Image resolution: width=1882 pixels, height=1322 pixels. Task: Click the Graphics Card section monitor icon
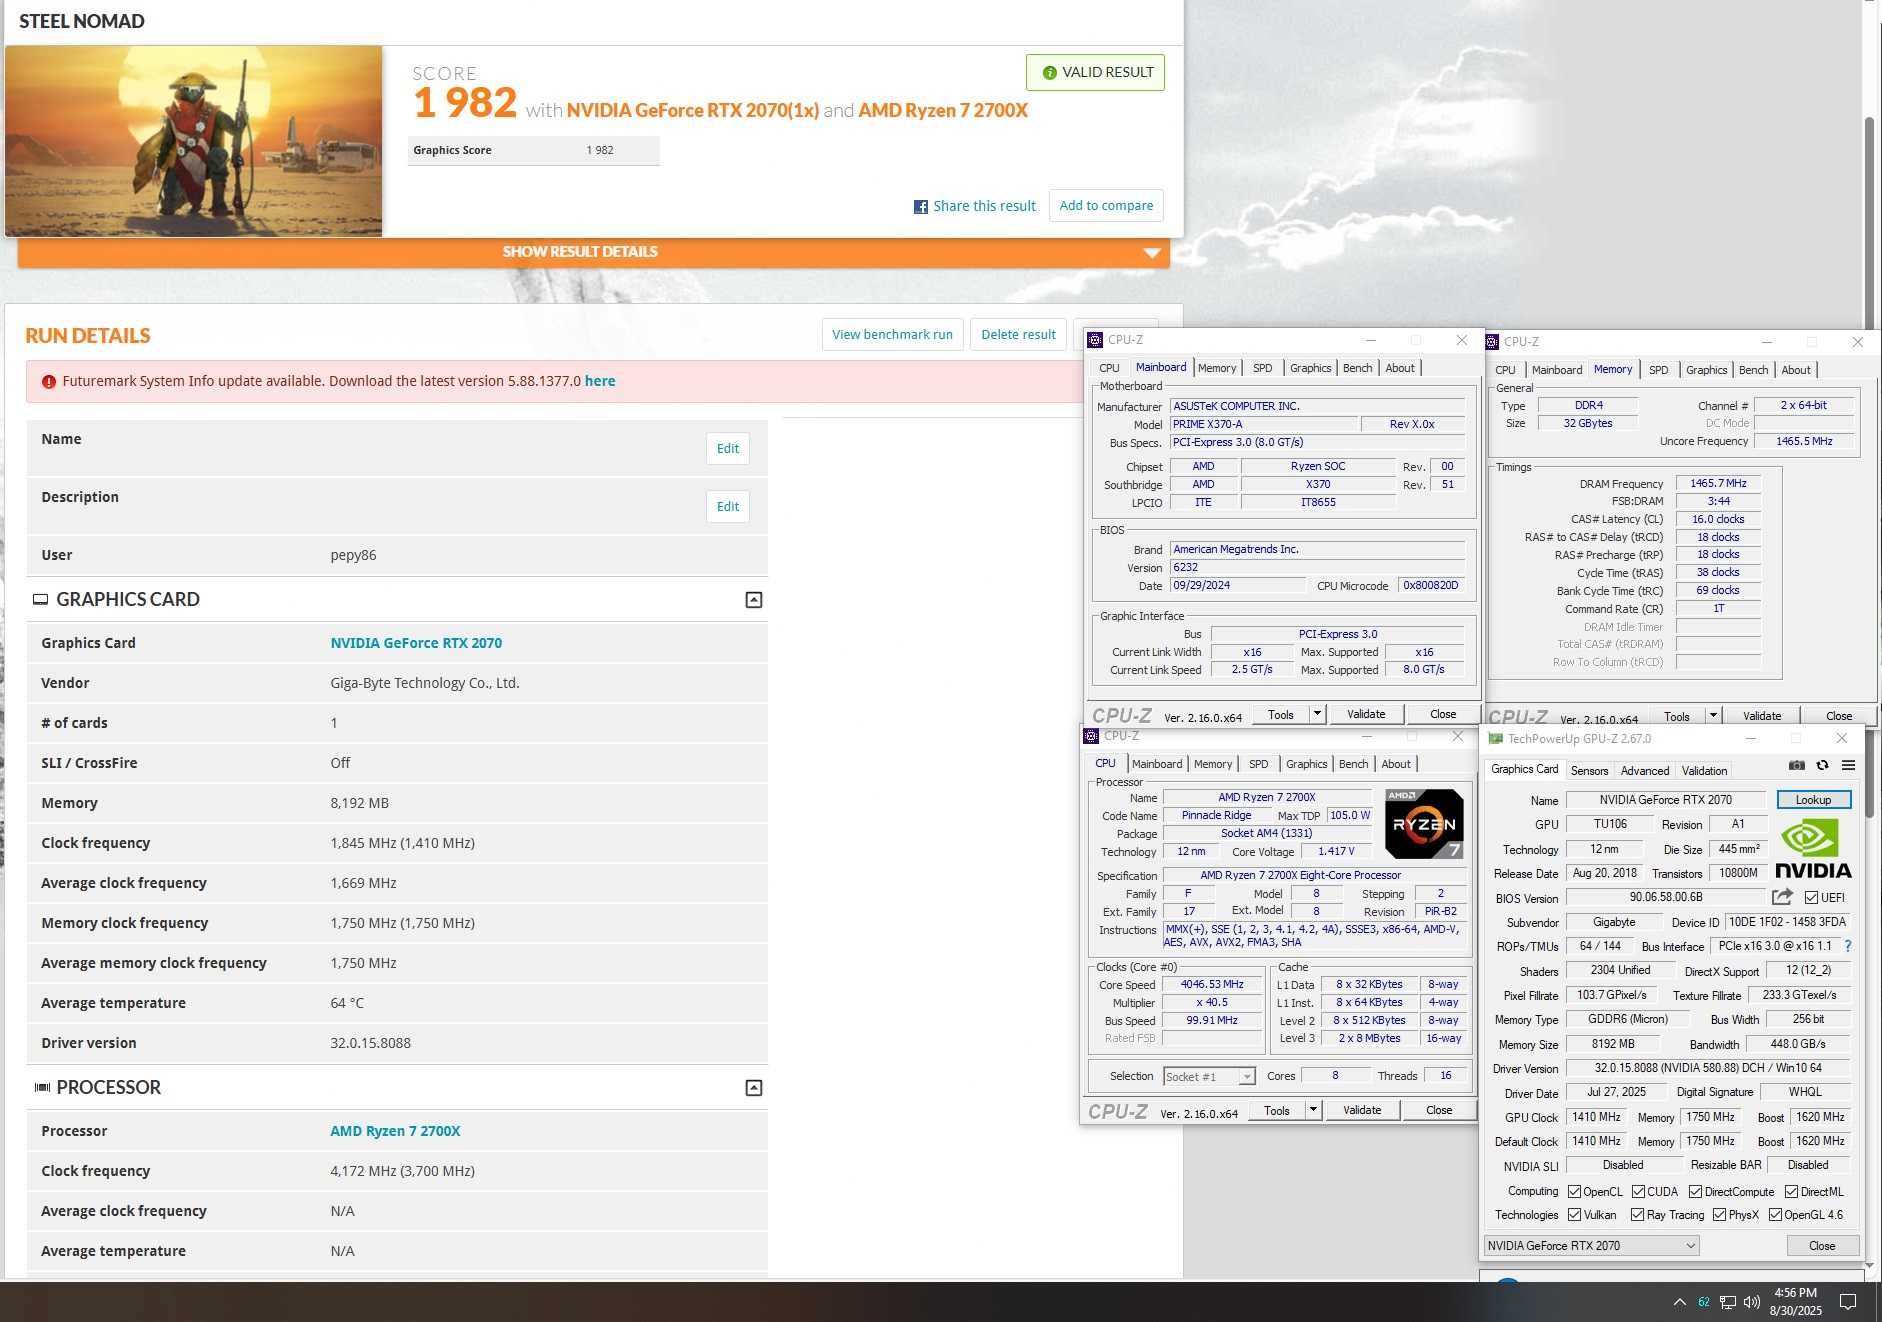(41, 599)
